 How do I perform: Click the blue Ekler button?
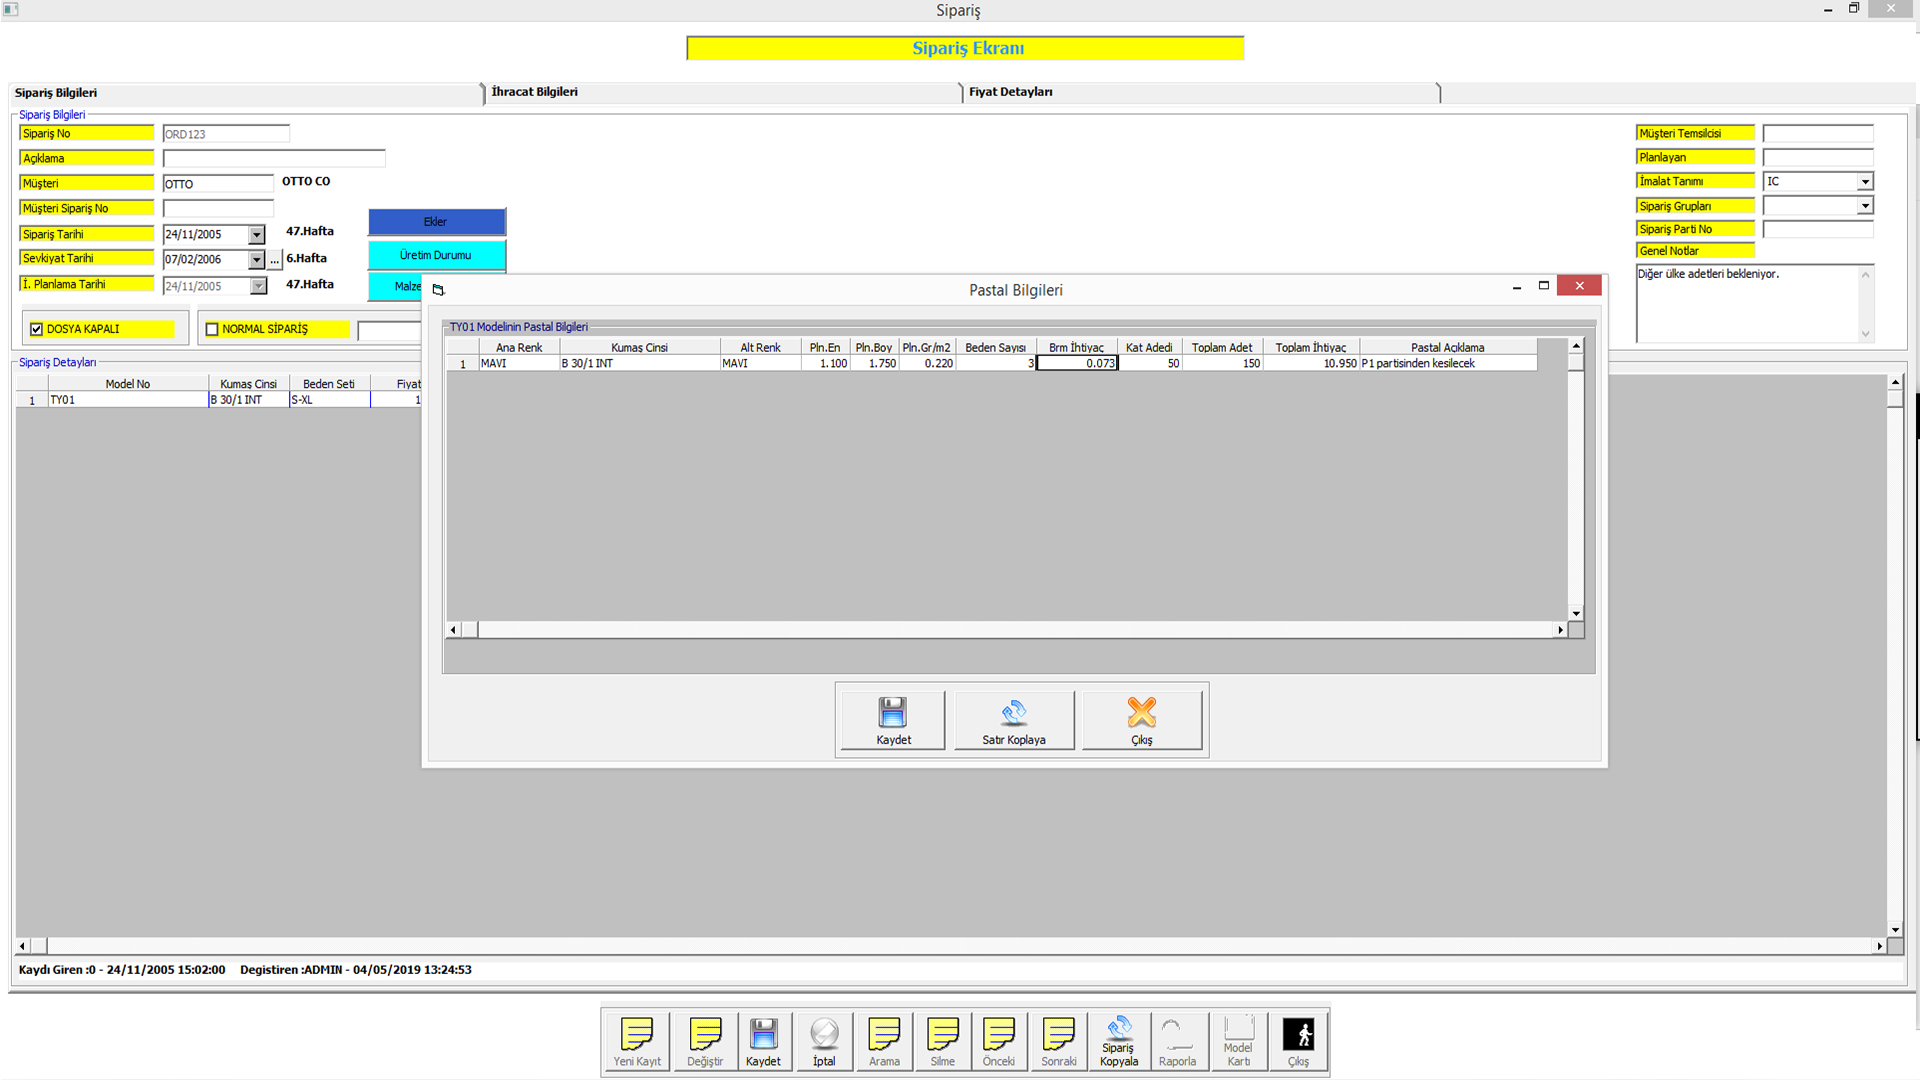tap(436, 222)
